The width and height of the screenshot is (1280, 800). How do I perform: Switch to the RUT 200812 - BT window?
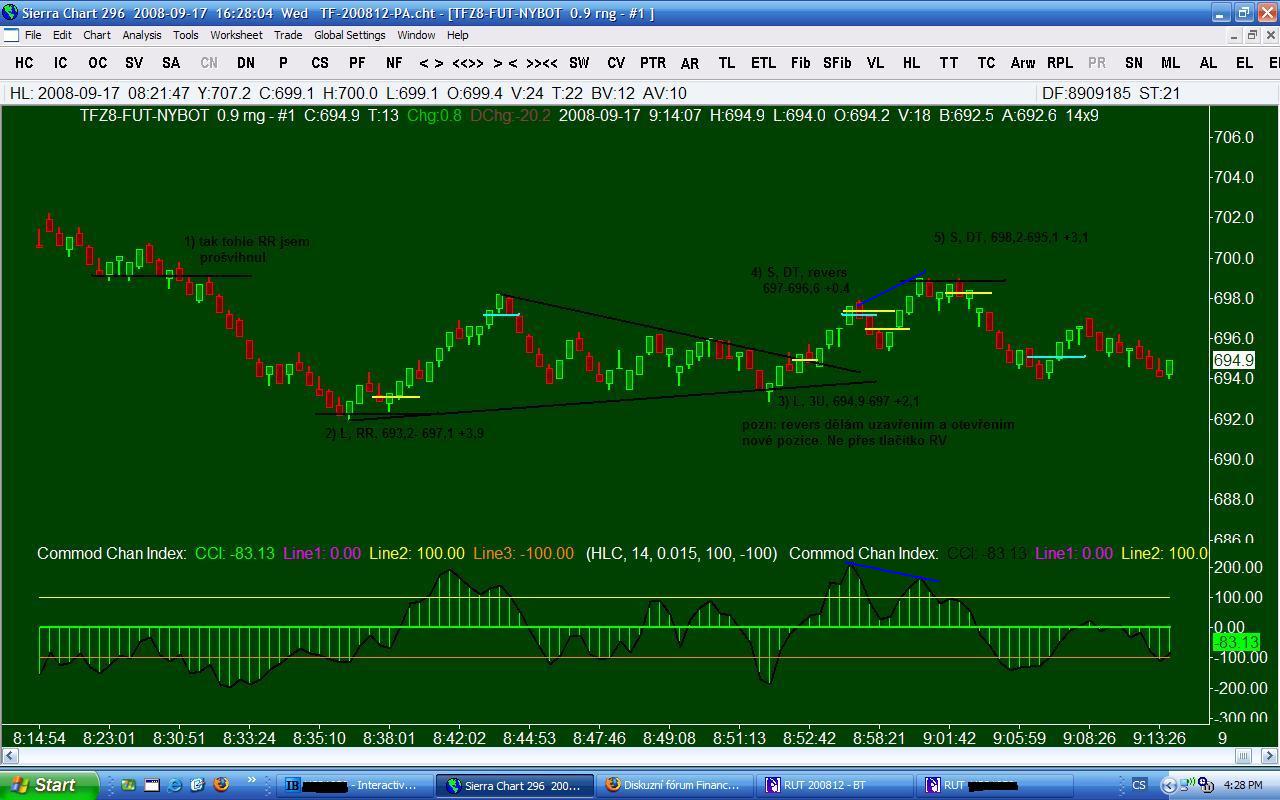click(x=835, y=785)
